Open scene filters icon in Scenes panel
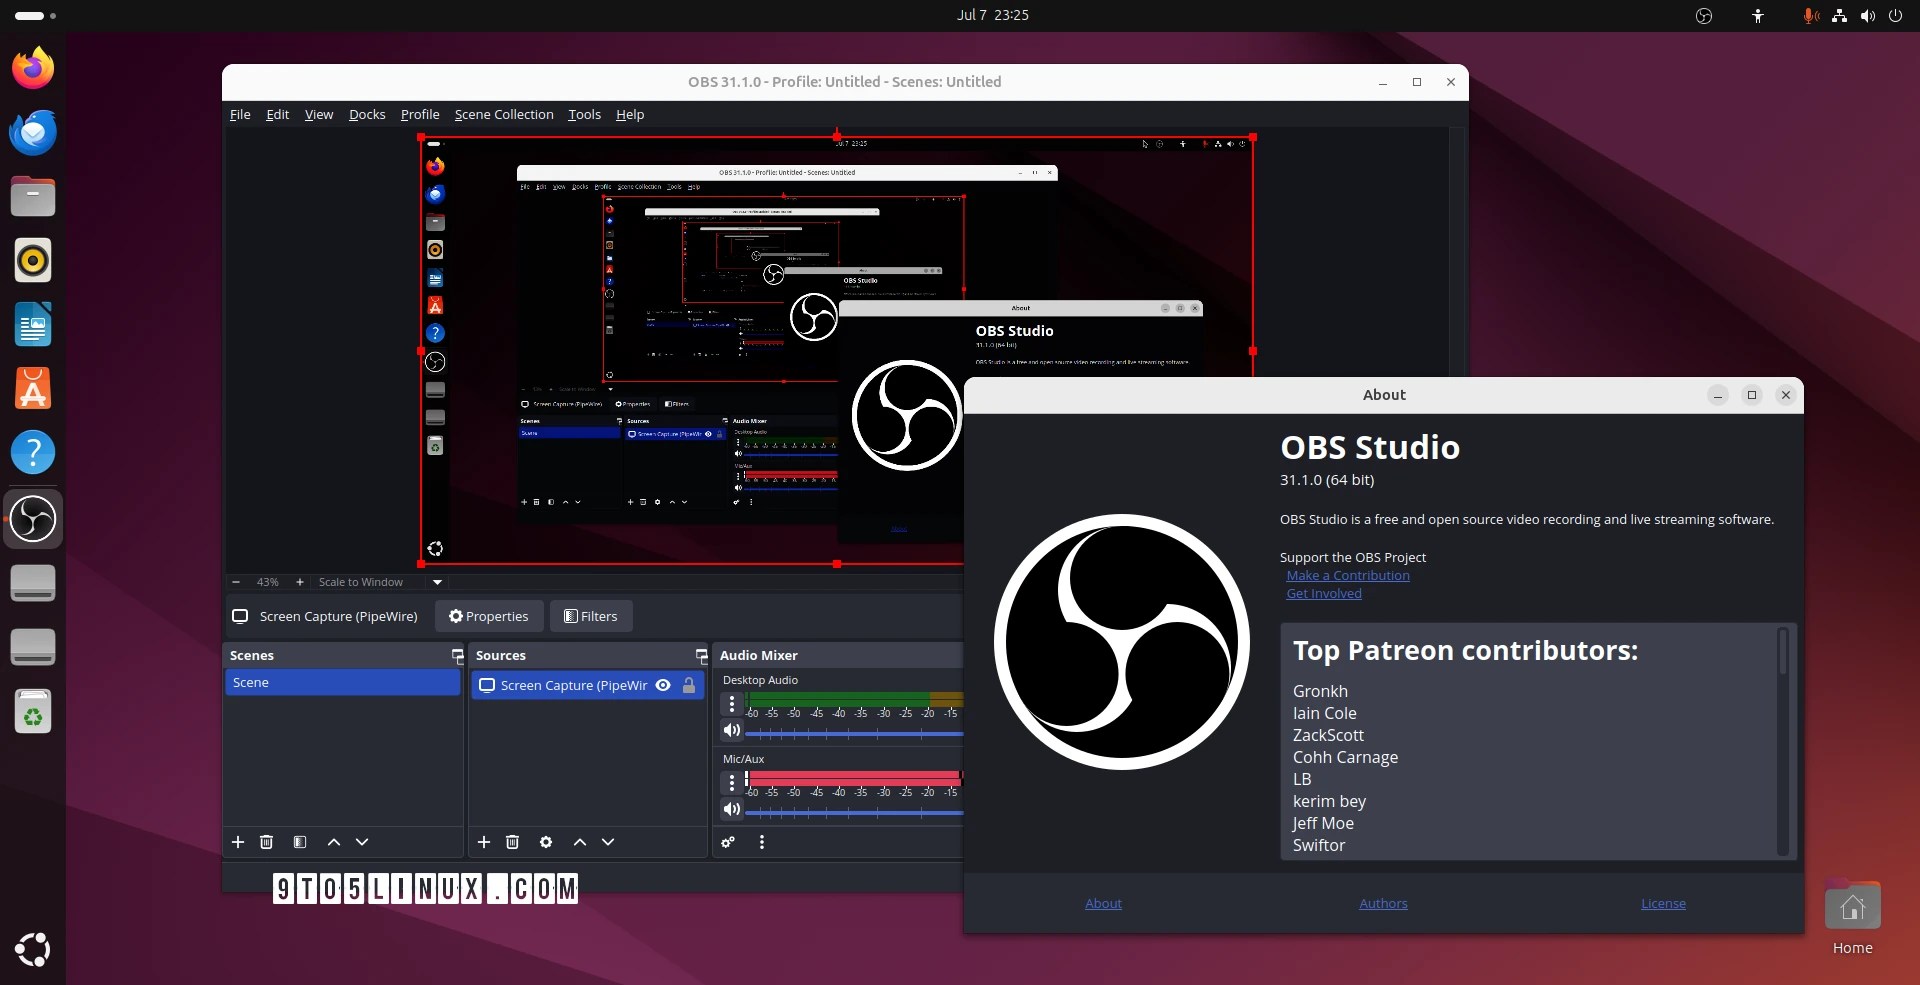 click(x=300, y=842)
